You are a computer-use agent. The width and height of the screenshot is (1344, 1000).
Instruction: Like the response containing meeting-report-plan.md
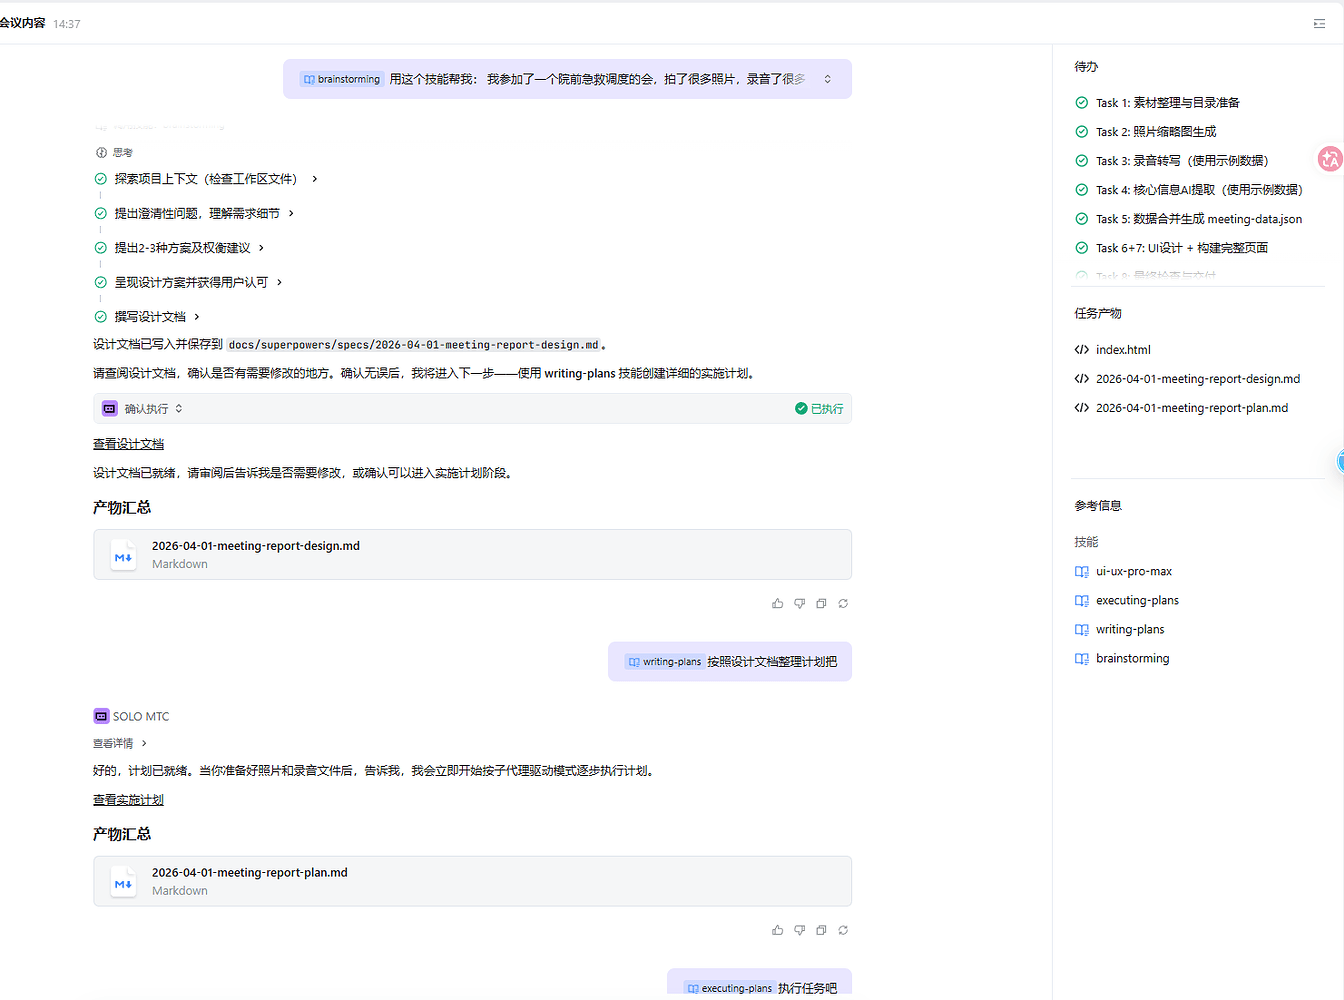[x=777, y=930]
